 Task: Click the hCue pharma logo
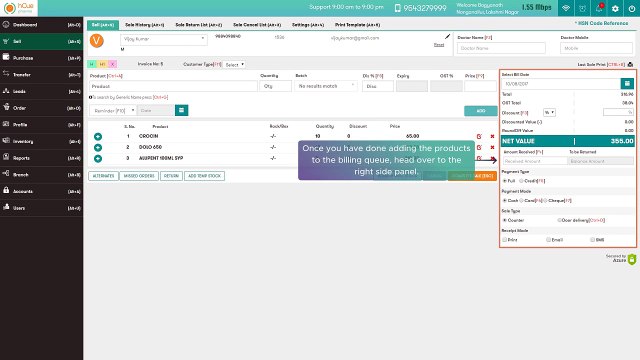[x=19, y=8]
